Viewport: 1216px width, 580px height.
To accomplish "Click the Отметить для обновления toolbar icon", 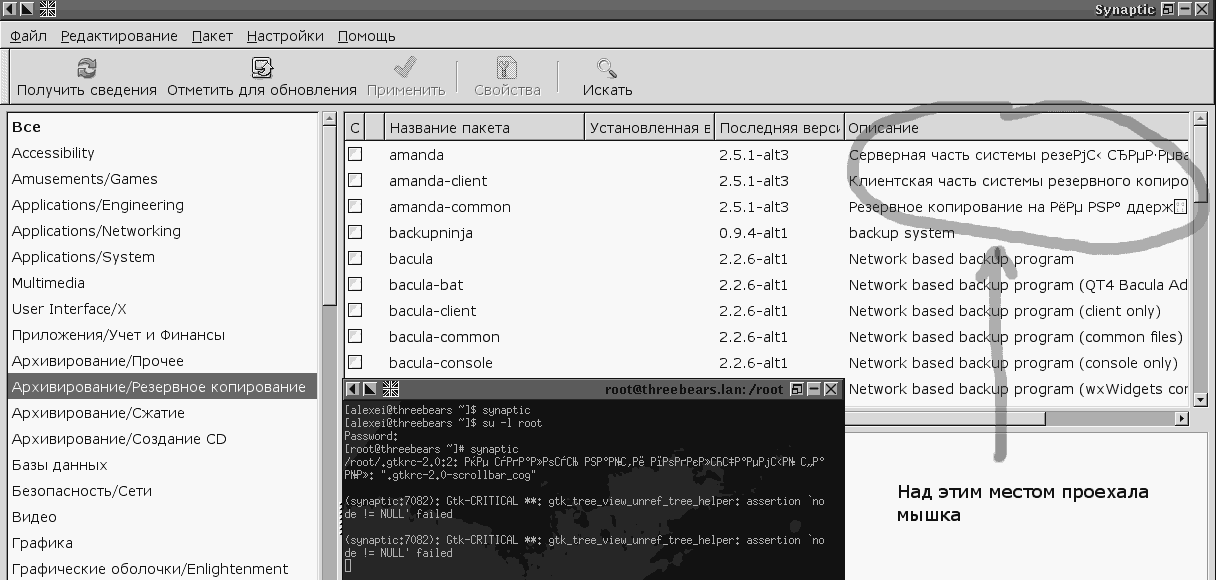I will coord(262,68).
